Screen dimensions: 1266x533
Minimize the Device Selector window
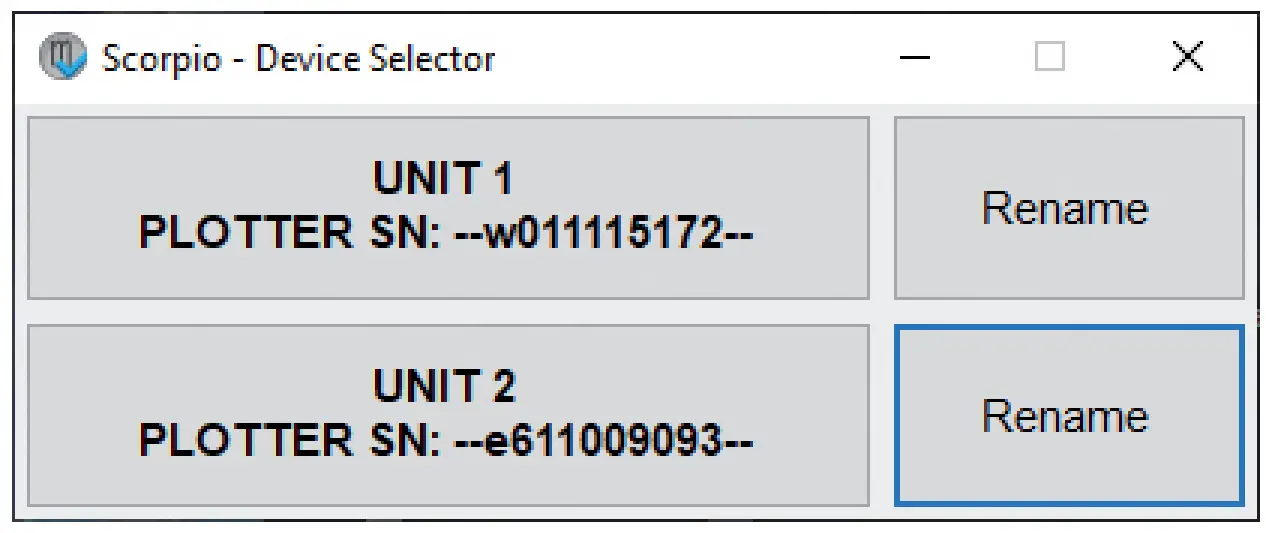tap(914, 58)
